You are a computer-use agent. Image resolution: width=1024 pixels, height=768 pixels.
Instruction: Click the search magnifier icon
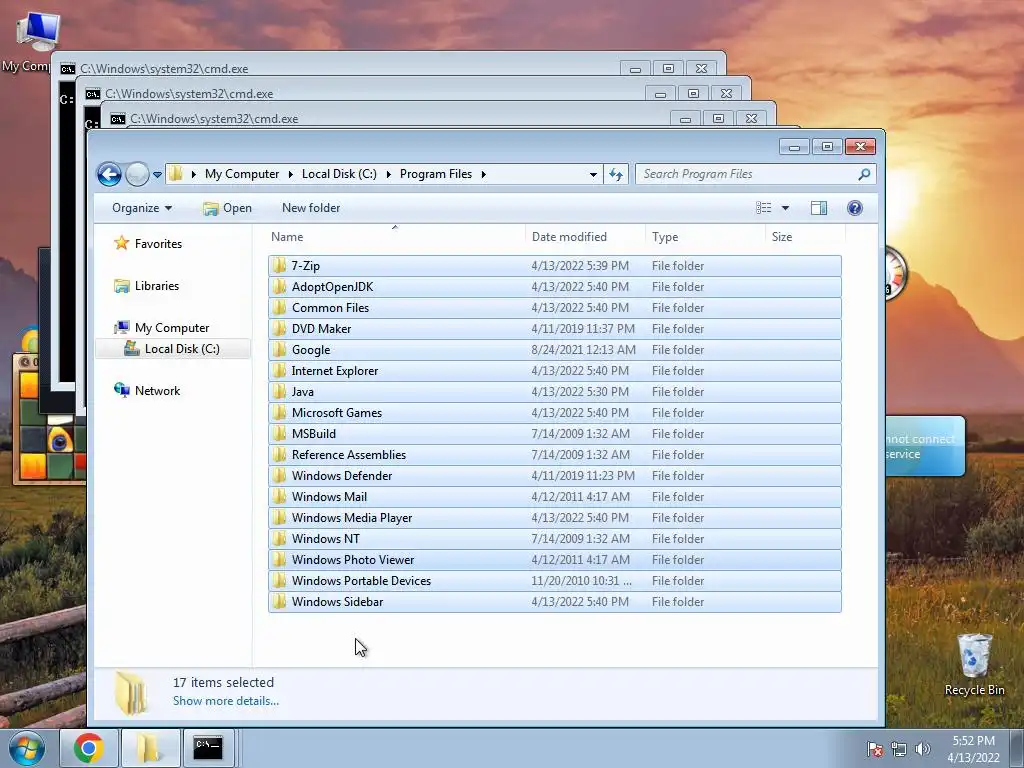click(x=864, y=174)
